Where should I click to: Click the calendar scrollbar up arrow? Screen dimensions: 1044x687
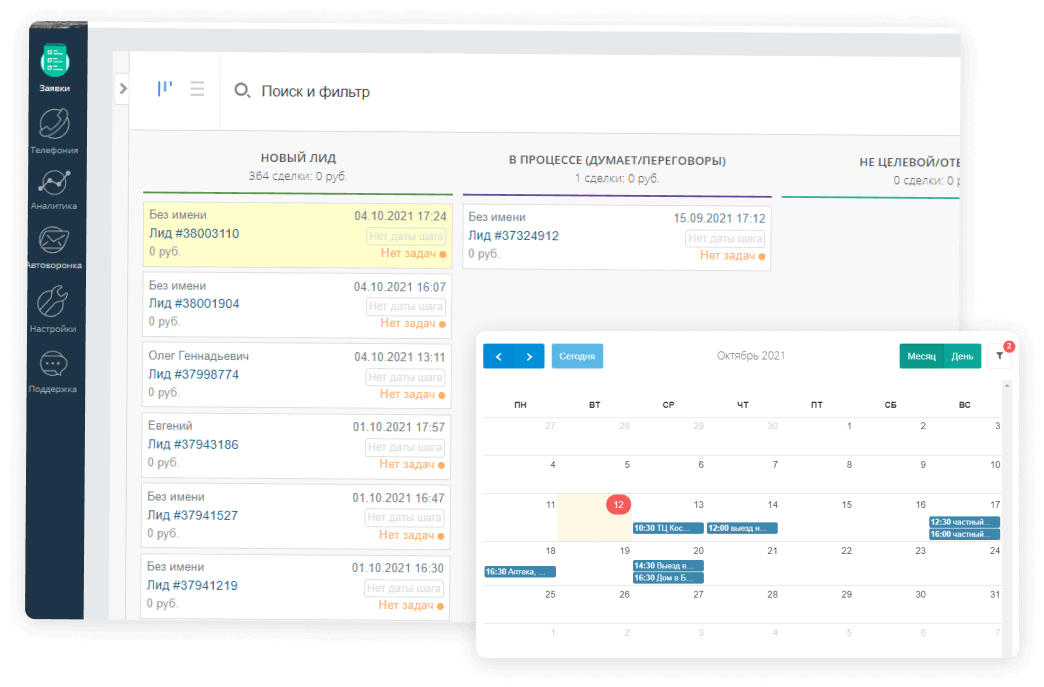point(1007,385)
